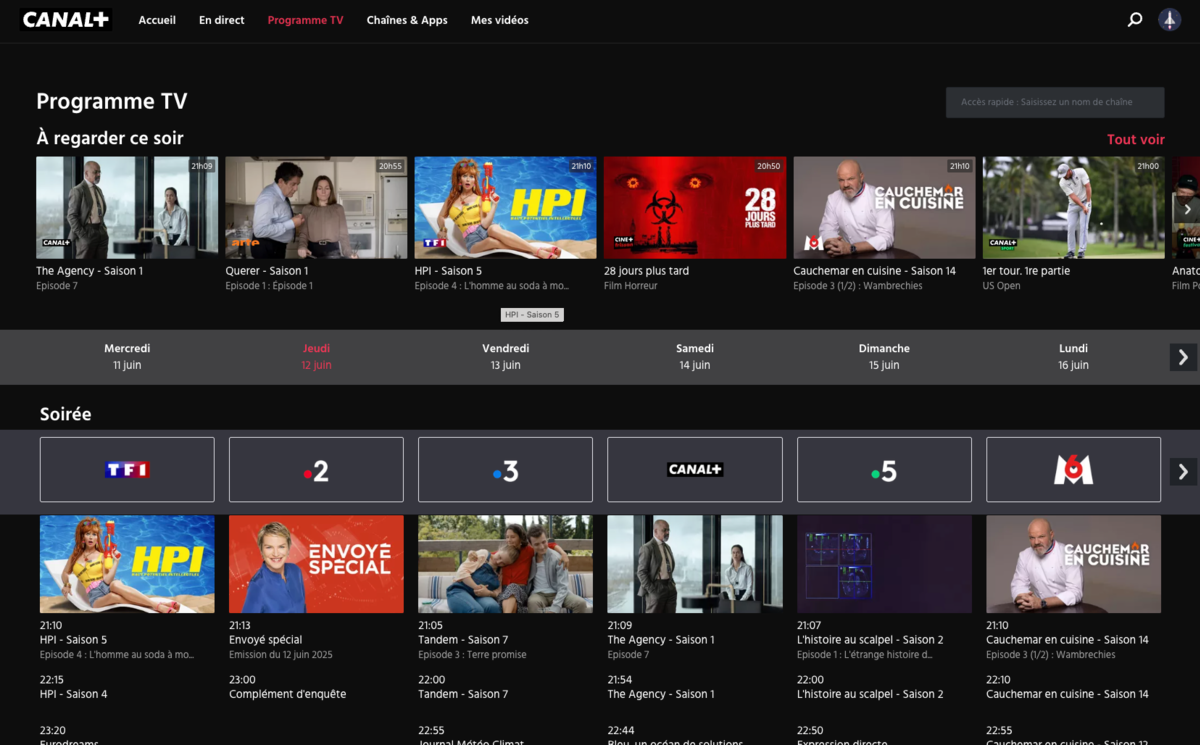Select Samedi 14 juin tab
The height and width of the screenshot is (745, 1200).
(x=695, y=357)
